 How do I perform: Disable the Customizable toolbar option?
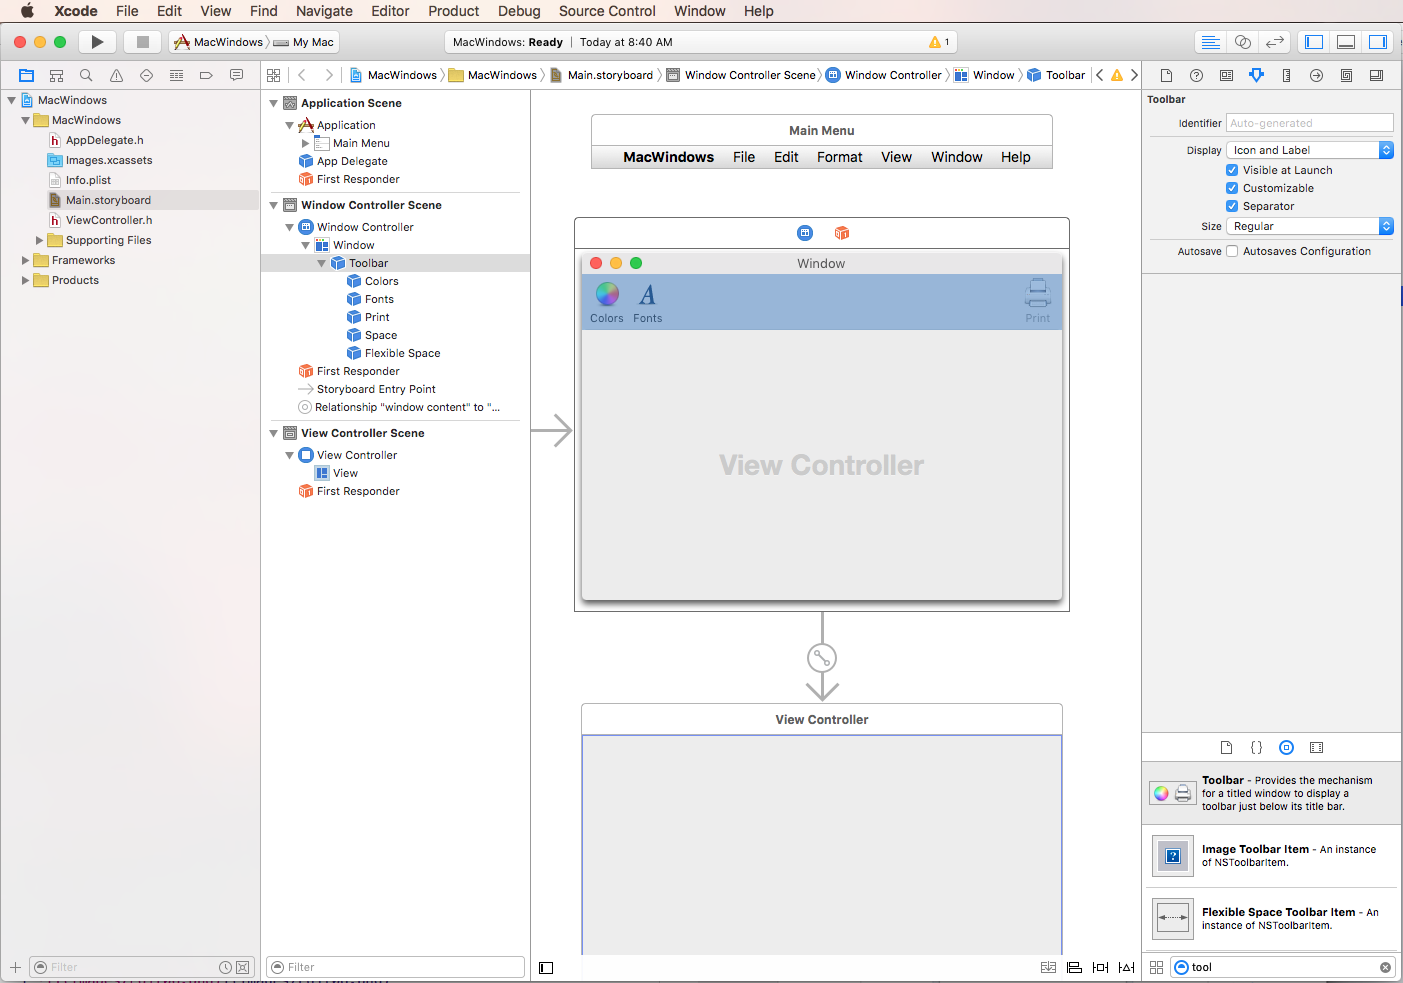[x=1232, y=188]
